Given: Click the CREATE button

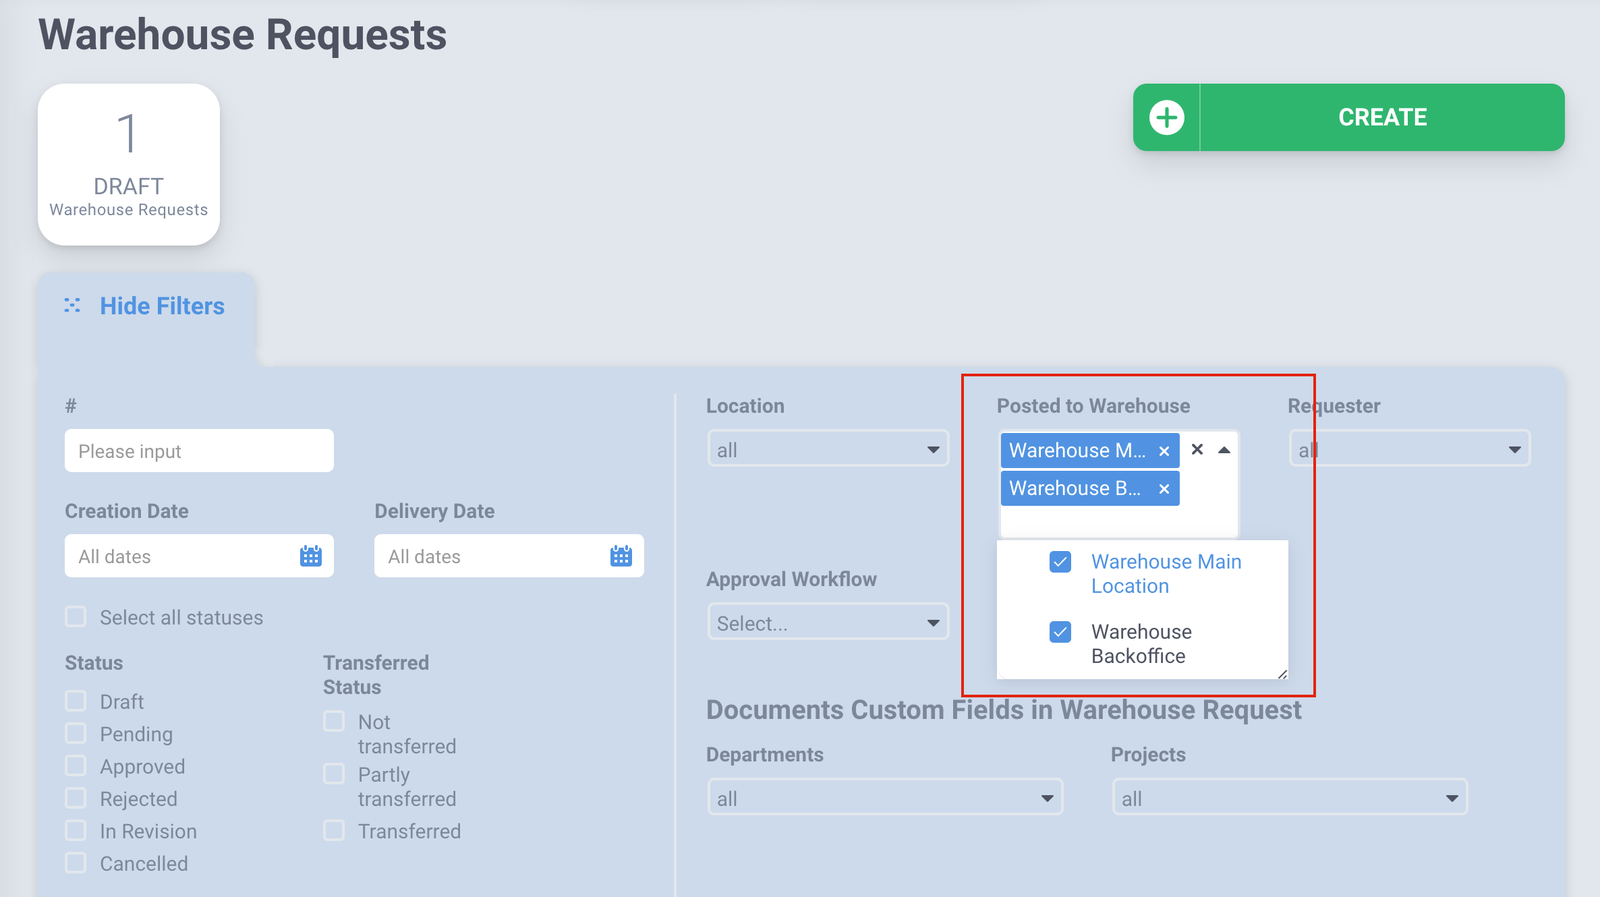Looking at the screenshot, I should click(x=1348, y=117).
